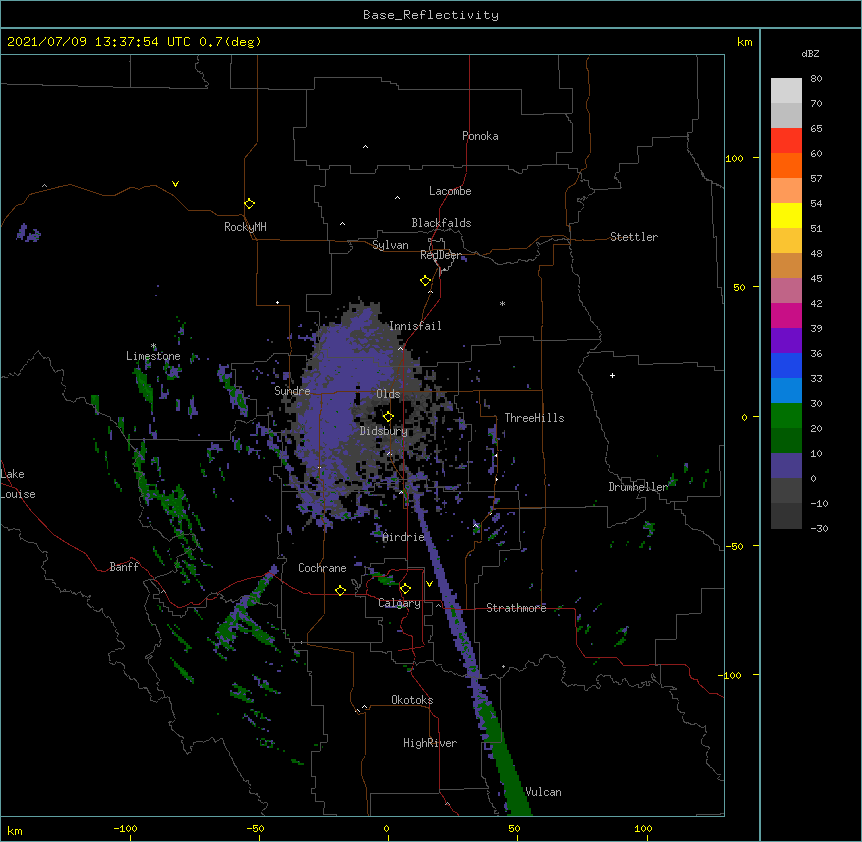Viewport: 862px width, 842px height.
Task: Click the white plus marker west of Drumheller
Action: (x=612, y=375)
